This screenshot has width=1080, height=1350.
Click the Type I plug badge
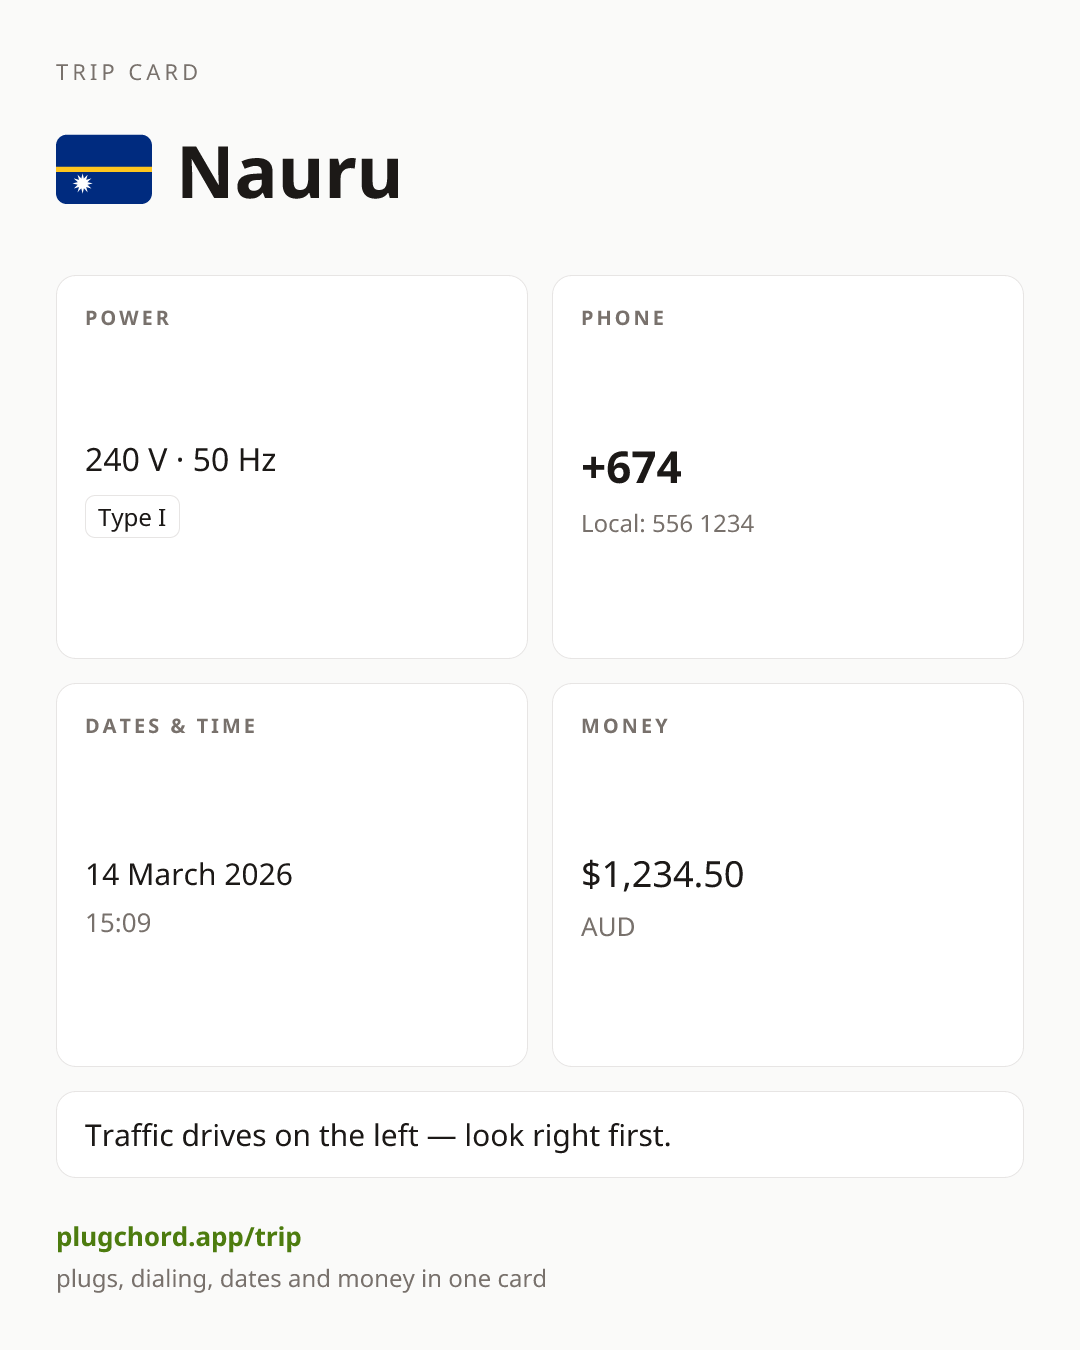click(x=132, y=517)
